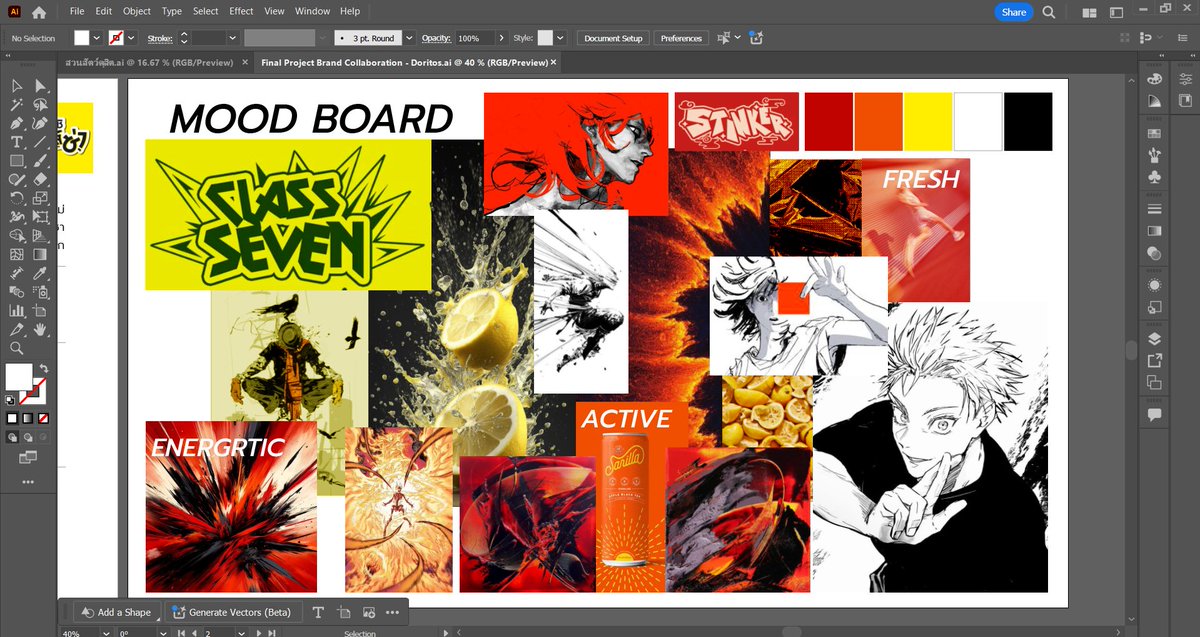Open the 3 pt. Round brush dropdown
1200x637 pixels.
[x=408, y=38]
